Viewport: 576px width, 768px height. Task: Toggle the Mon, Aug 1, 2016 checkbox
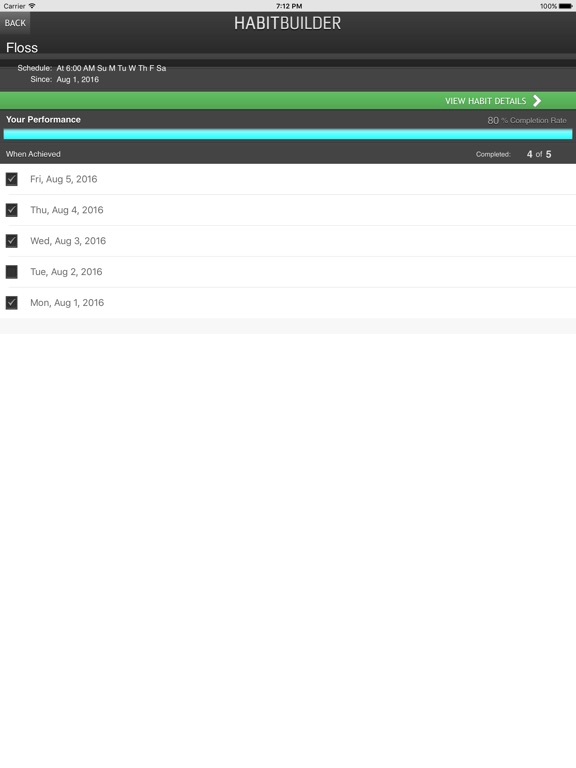click(x=12, y=303)
